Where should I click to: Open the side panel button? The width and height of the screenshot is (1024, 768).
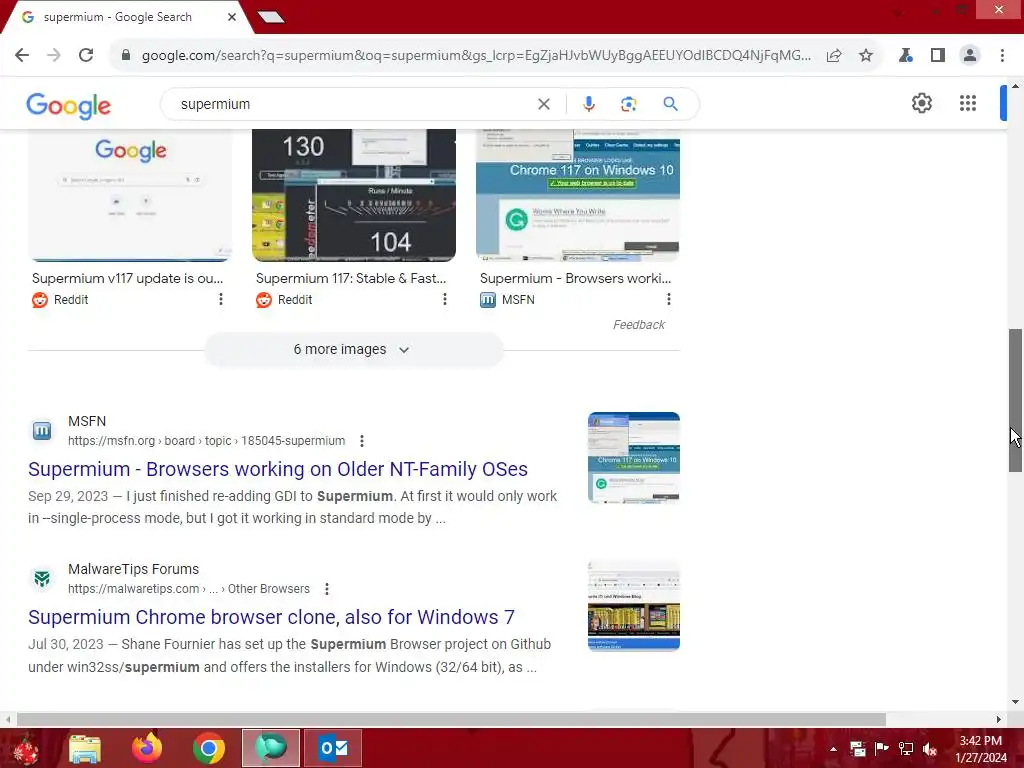point(938,56)
